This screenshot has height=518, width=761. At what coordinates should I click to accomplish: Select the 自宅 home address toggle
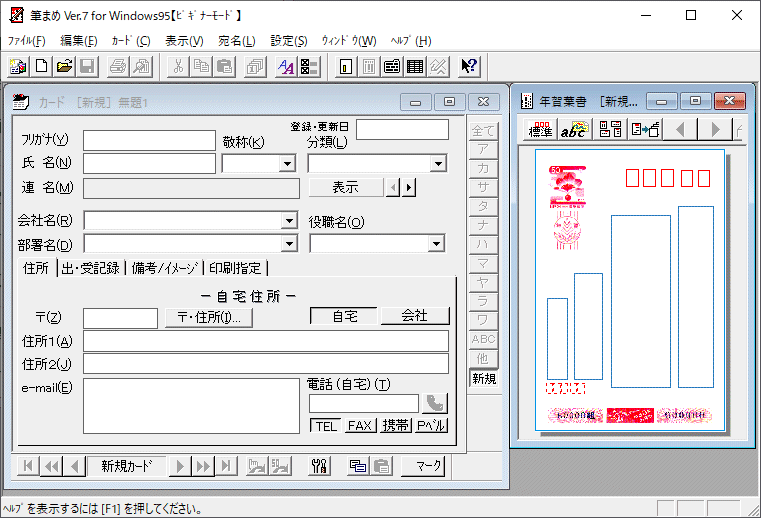coord(344,316)
